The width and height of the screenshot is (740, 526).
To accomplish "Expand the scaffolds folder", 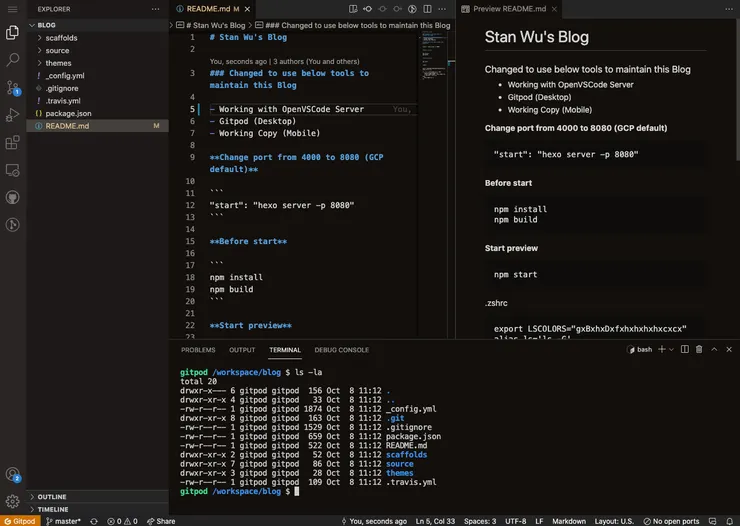I will (x=61, y=38).
